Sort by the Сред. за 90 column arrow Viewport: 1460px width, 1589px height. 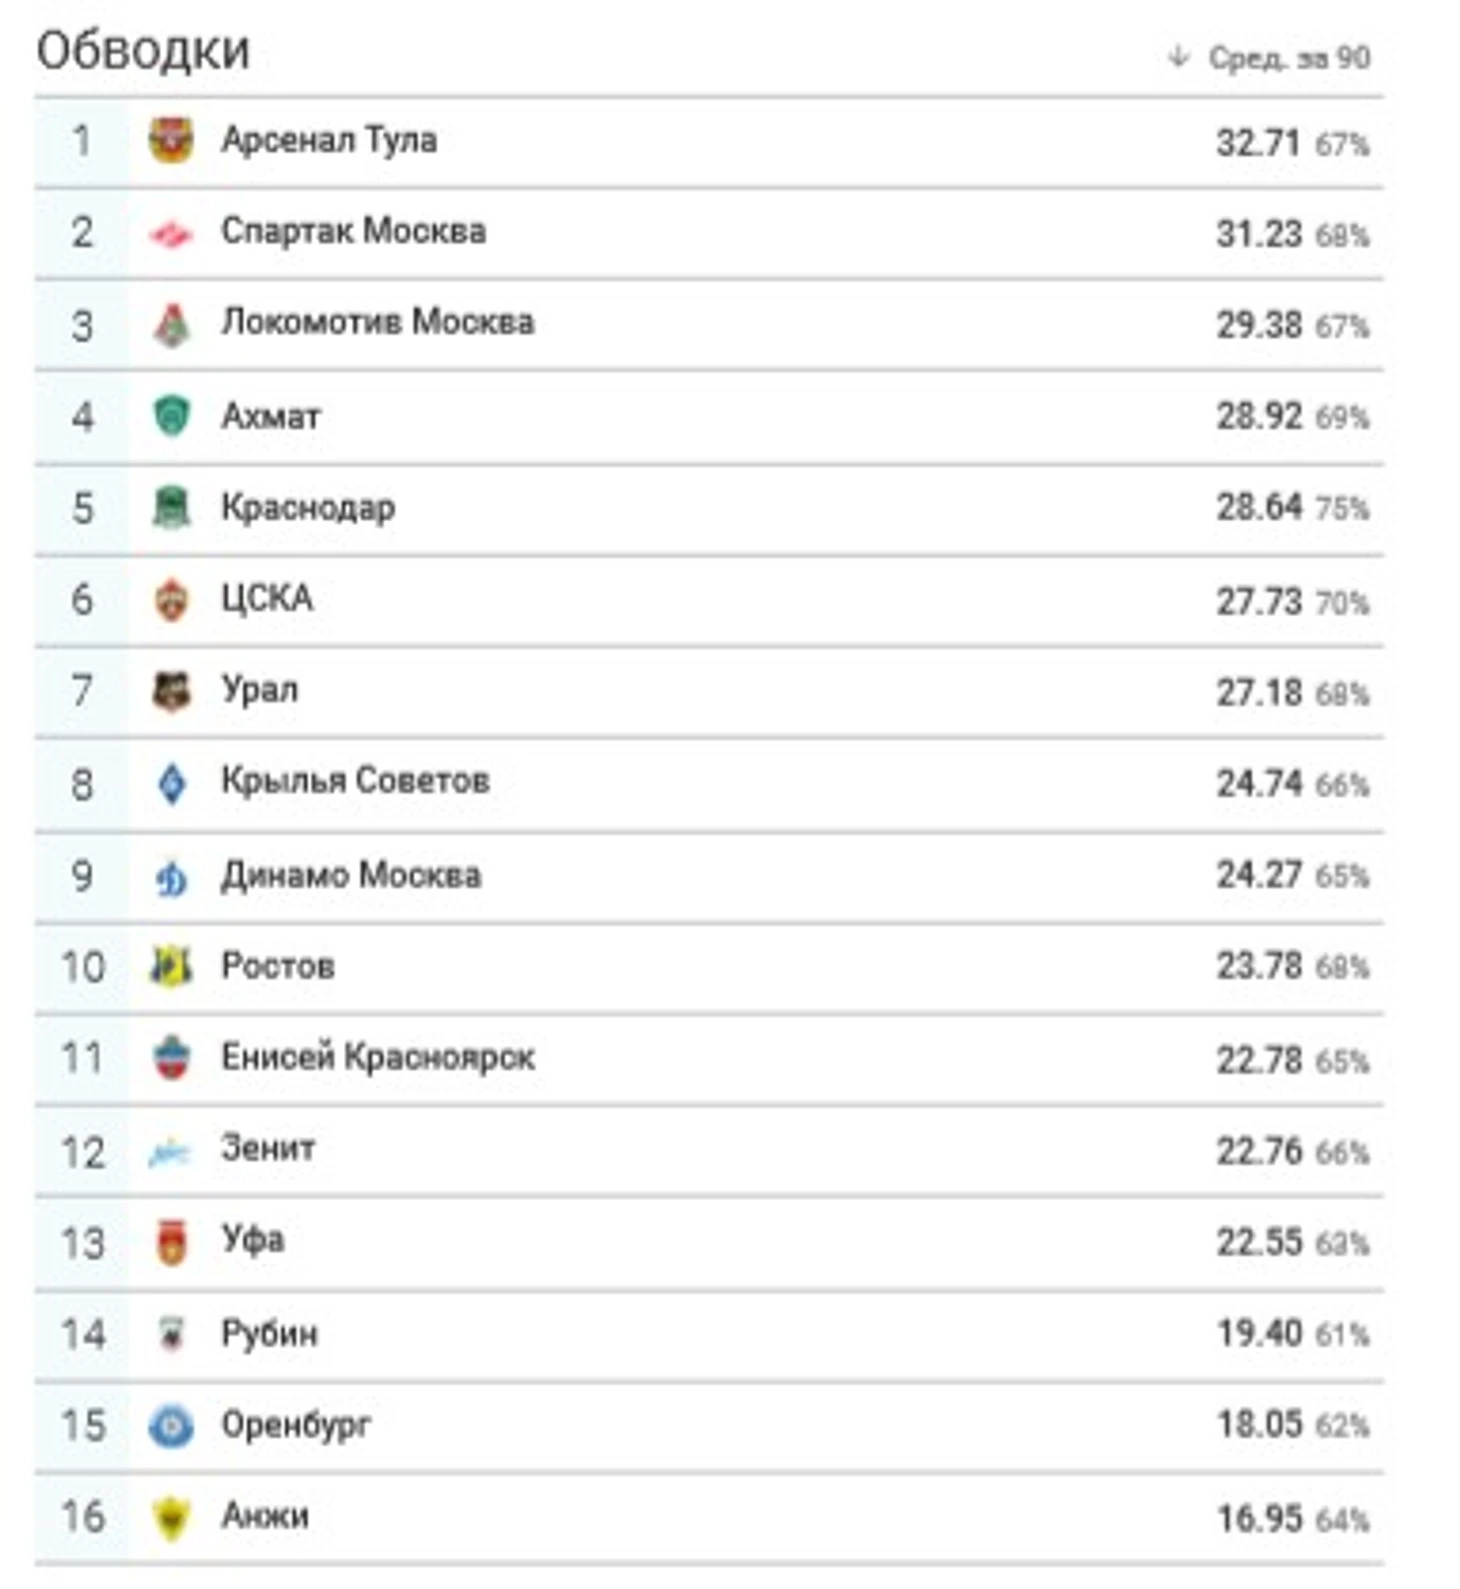(x=1179, y=57)
